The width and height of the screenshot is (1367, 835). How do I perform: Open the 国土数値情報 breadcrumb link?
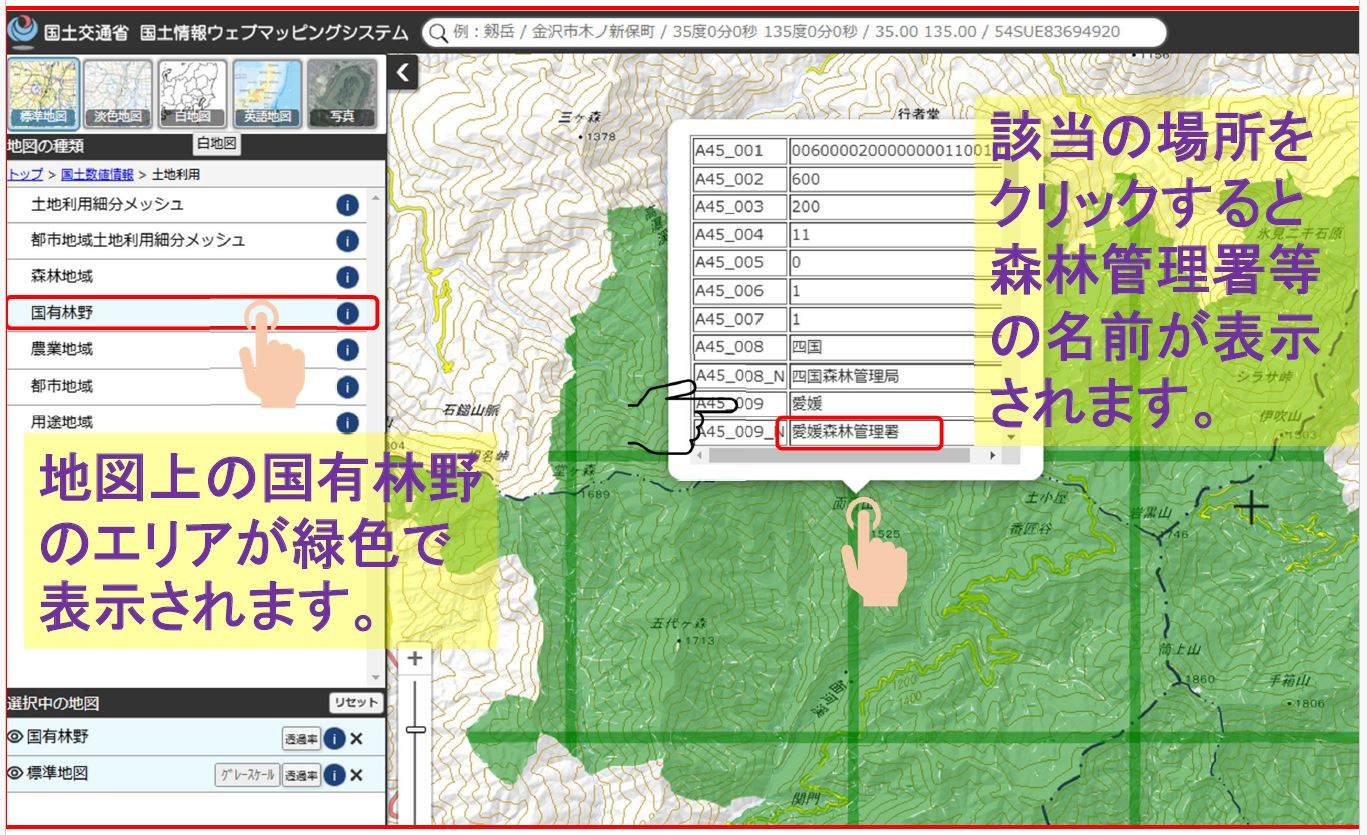[97, 174]
